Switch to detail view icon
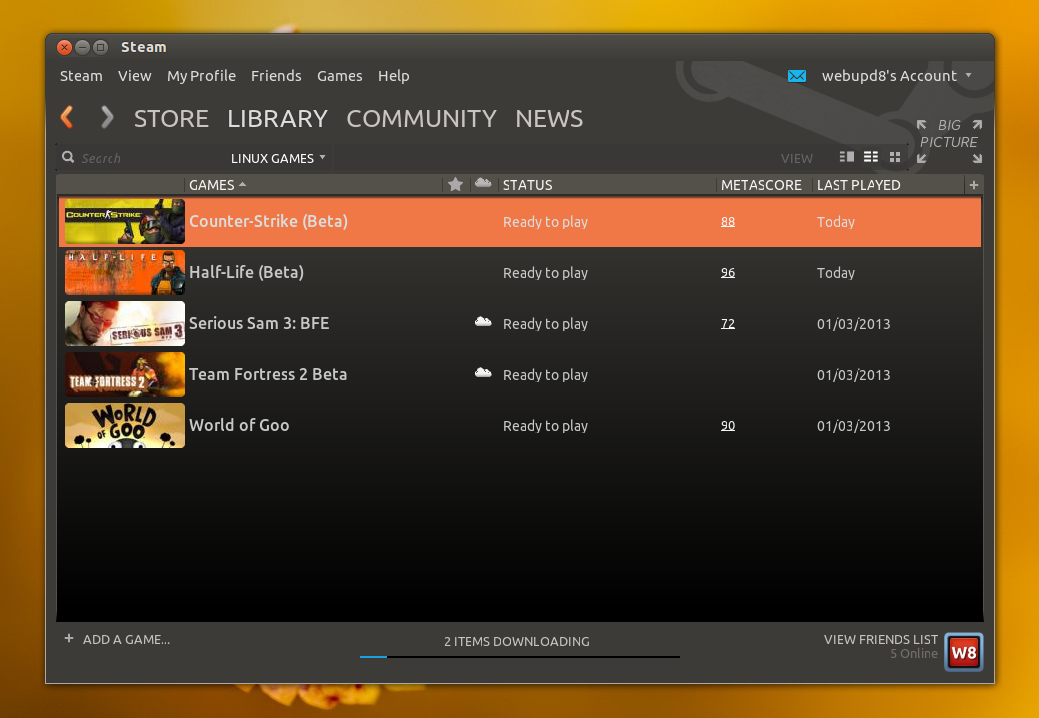The width and height of the screenshot is (1039, 718). coord(847,157)
